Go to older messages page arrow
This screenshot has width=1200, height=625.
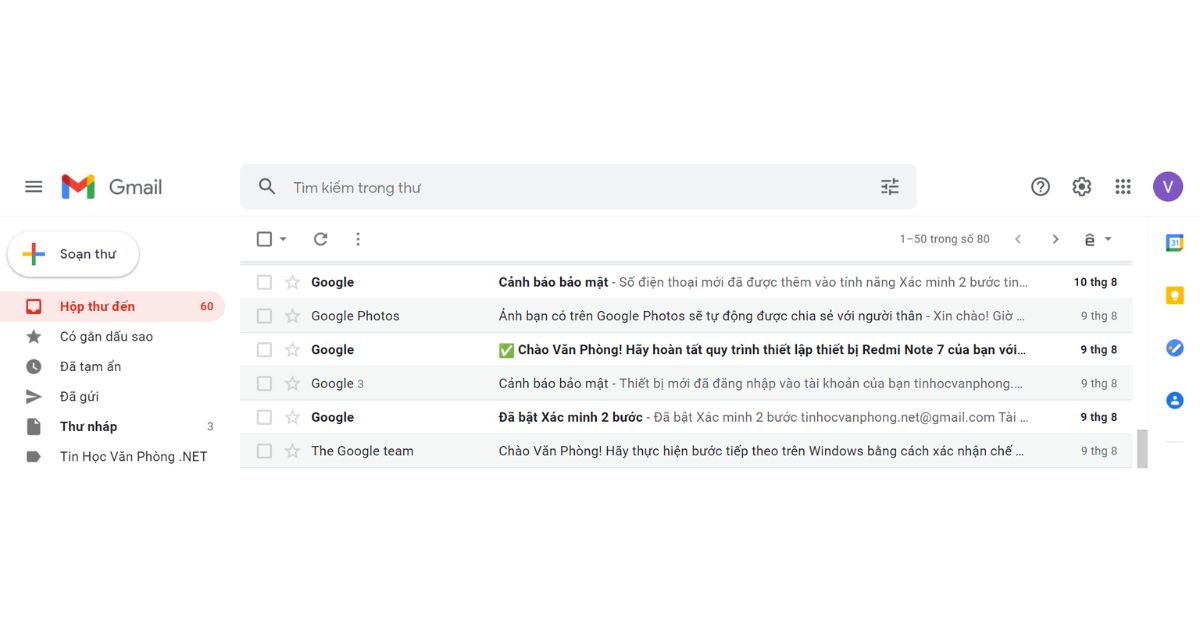1055,239
